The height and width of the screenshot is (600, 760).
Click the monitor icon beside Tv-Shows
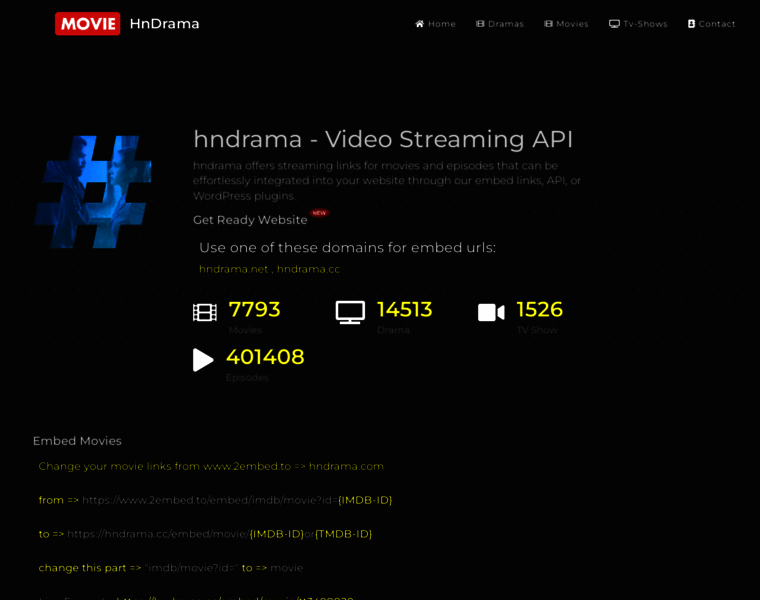614,24
